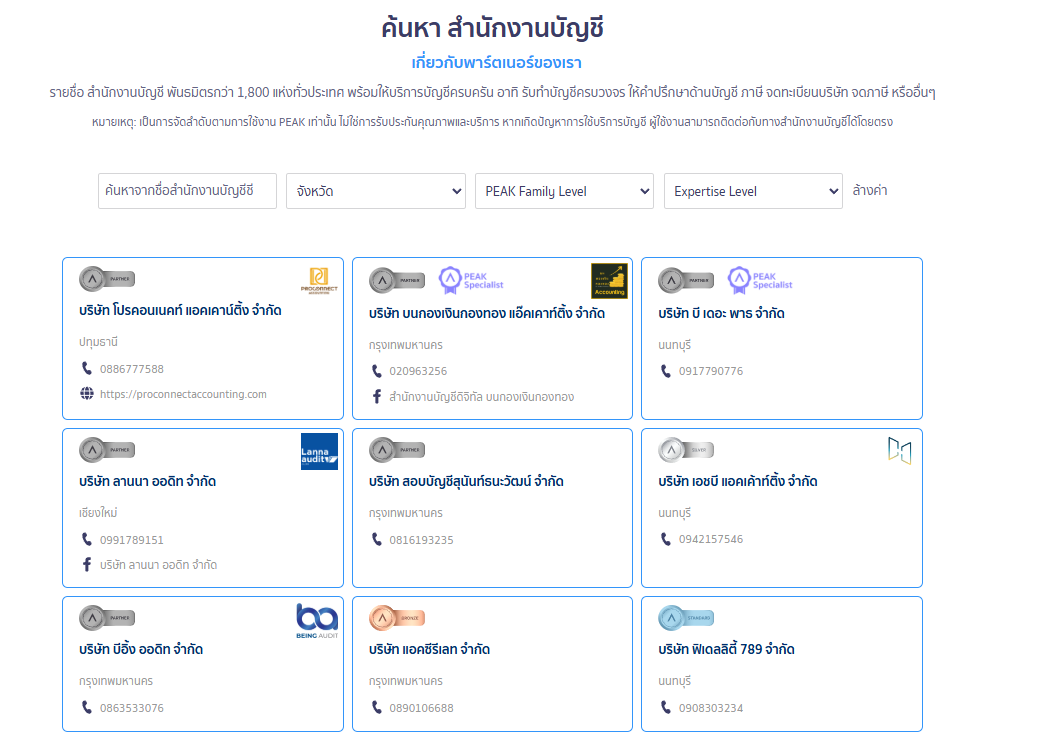Click the gold Accounting badge on บนกองเงินกองทอง card
Image resolution: width=1042 pixels, height=755 pixels.
[609, 280]
